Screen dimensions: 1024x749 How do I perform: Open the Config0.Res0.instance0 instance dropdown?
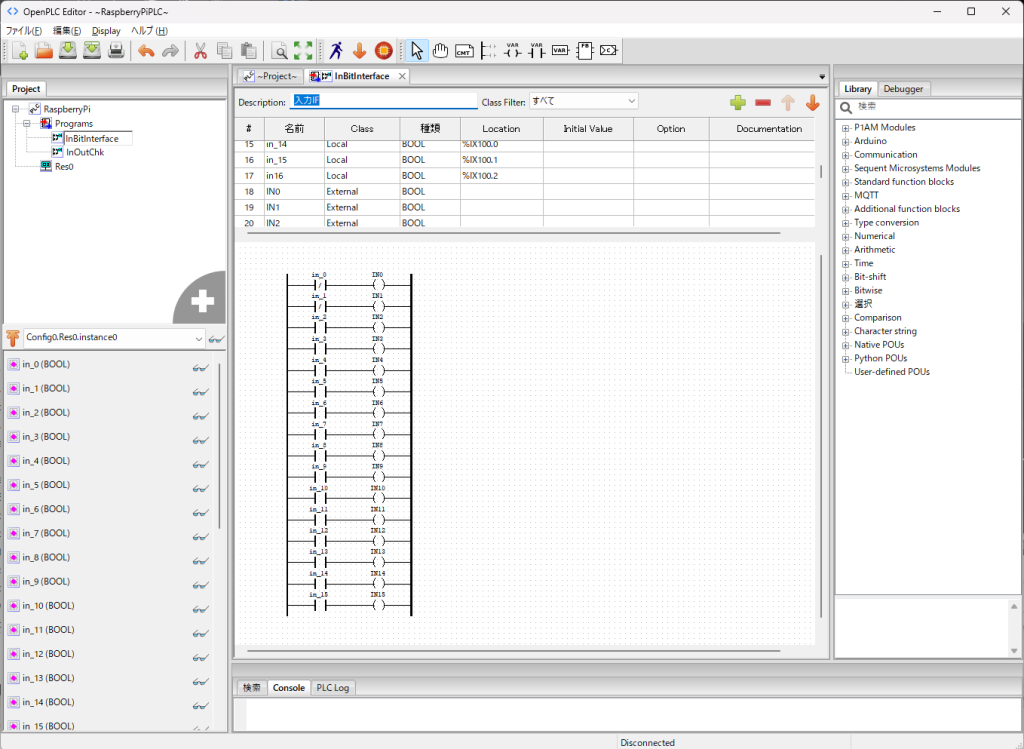pyautogui.click(x=114, y=338)
